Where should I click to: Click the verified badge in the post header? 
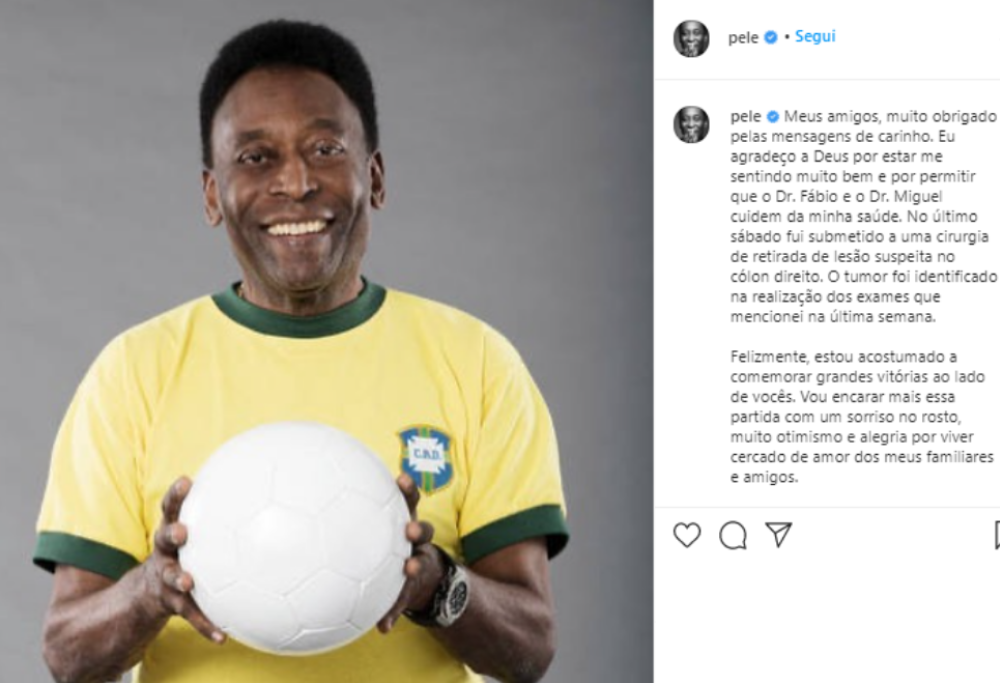pos(770,37)
